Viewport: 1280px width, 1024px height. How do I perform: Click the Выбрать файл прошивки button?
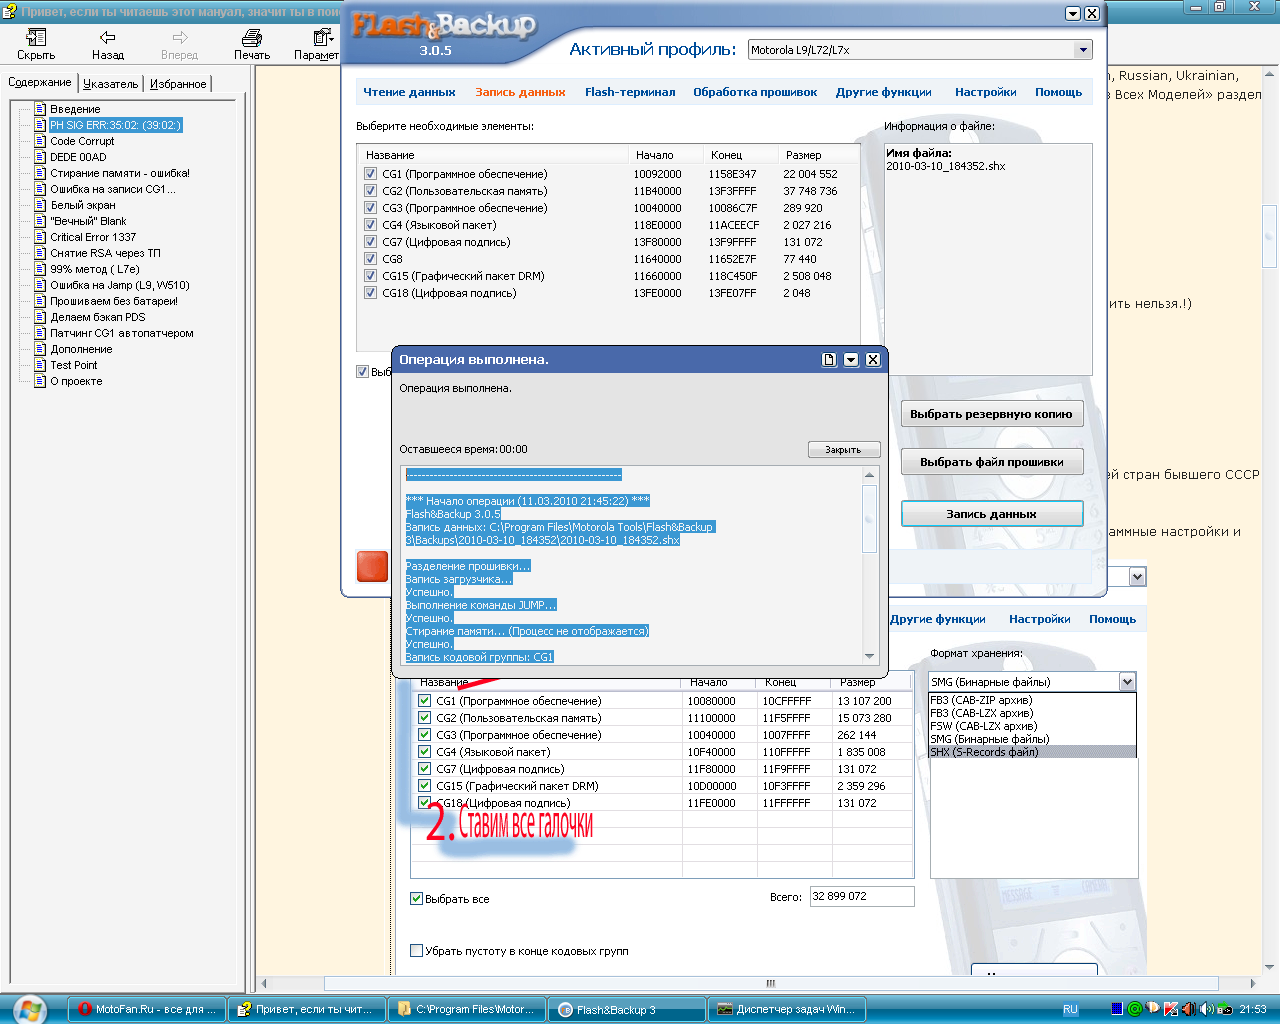[x=991, y=462]
